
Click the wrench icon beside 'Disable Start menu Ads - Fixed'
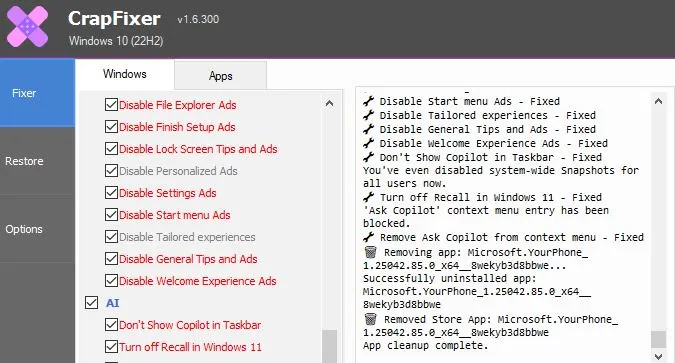[x=368, y=101]
